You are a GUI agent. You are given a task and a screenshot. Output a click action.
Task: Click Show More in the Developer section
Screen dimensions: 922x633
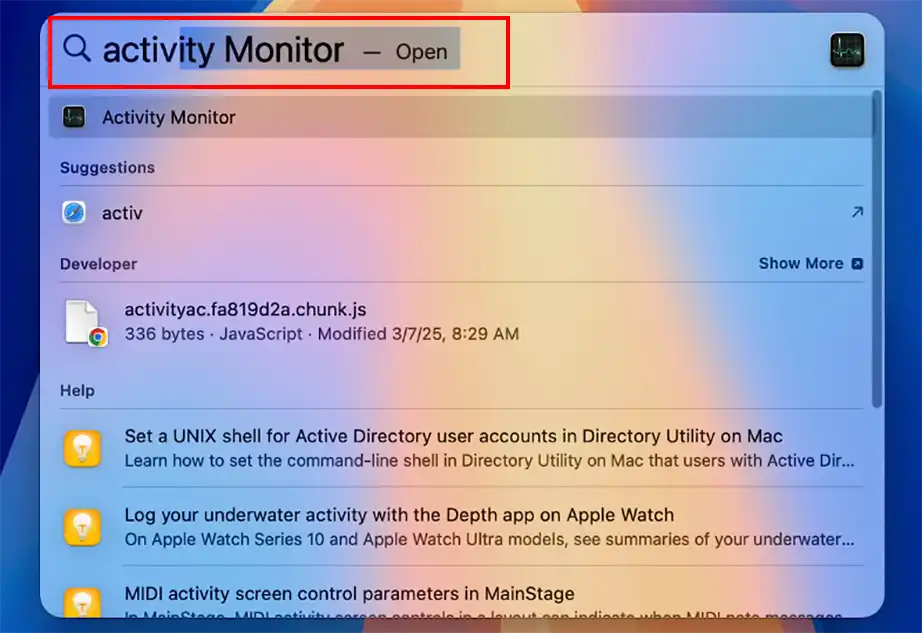click(x=801, y=263)
